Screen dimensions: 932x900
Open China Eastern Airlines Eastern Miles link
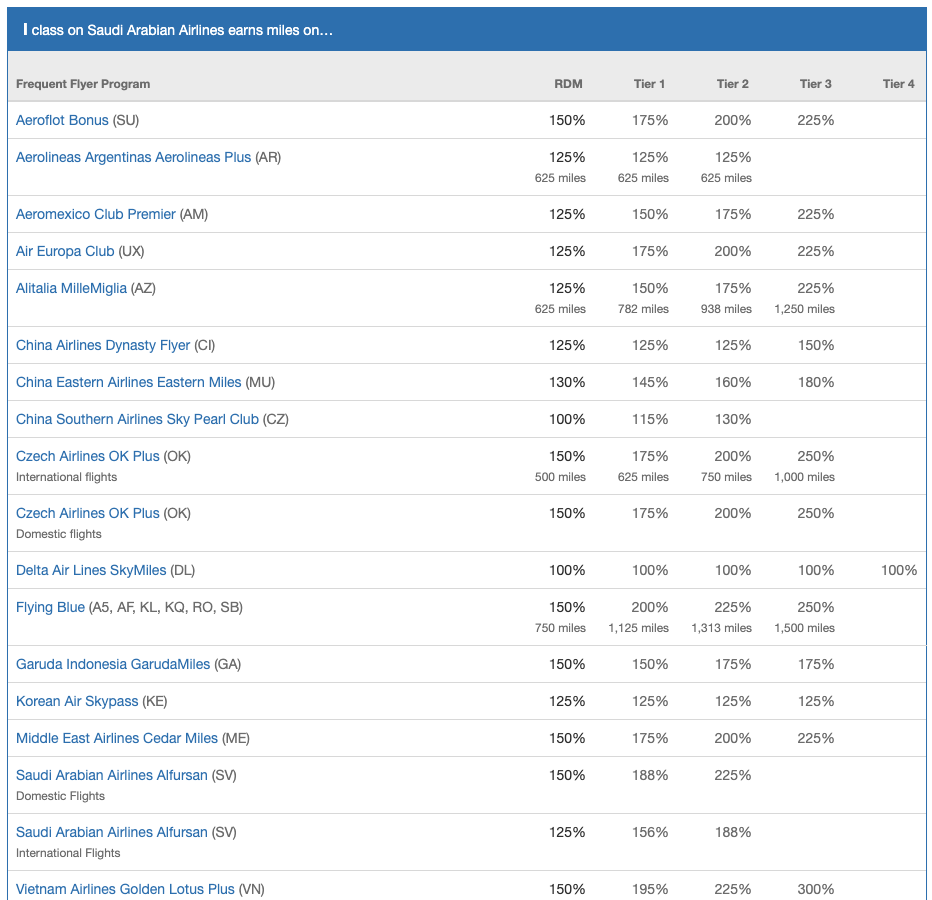point(129,382)
